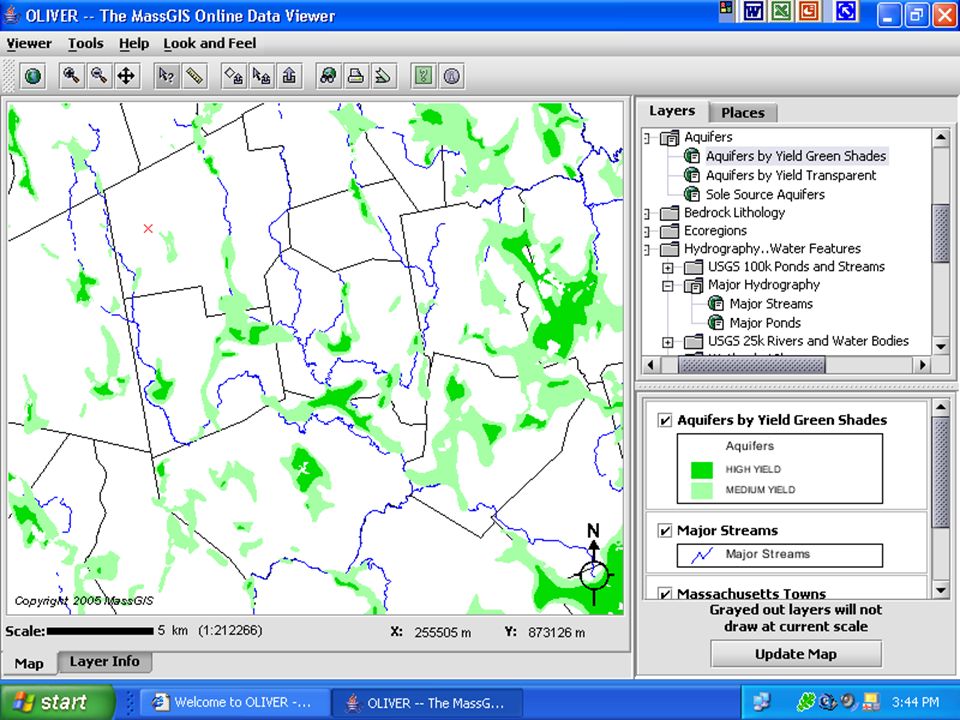The height and width of the screenshot is (720, 960).
Task: Collapse the Major Hydrography group
Action: [668, 285]
